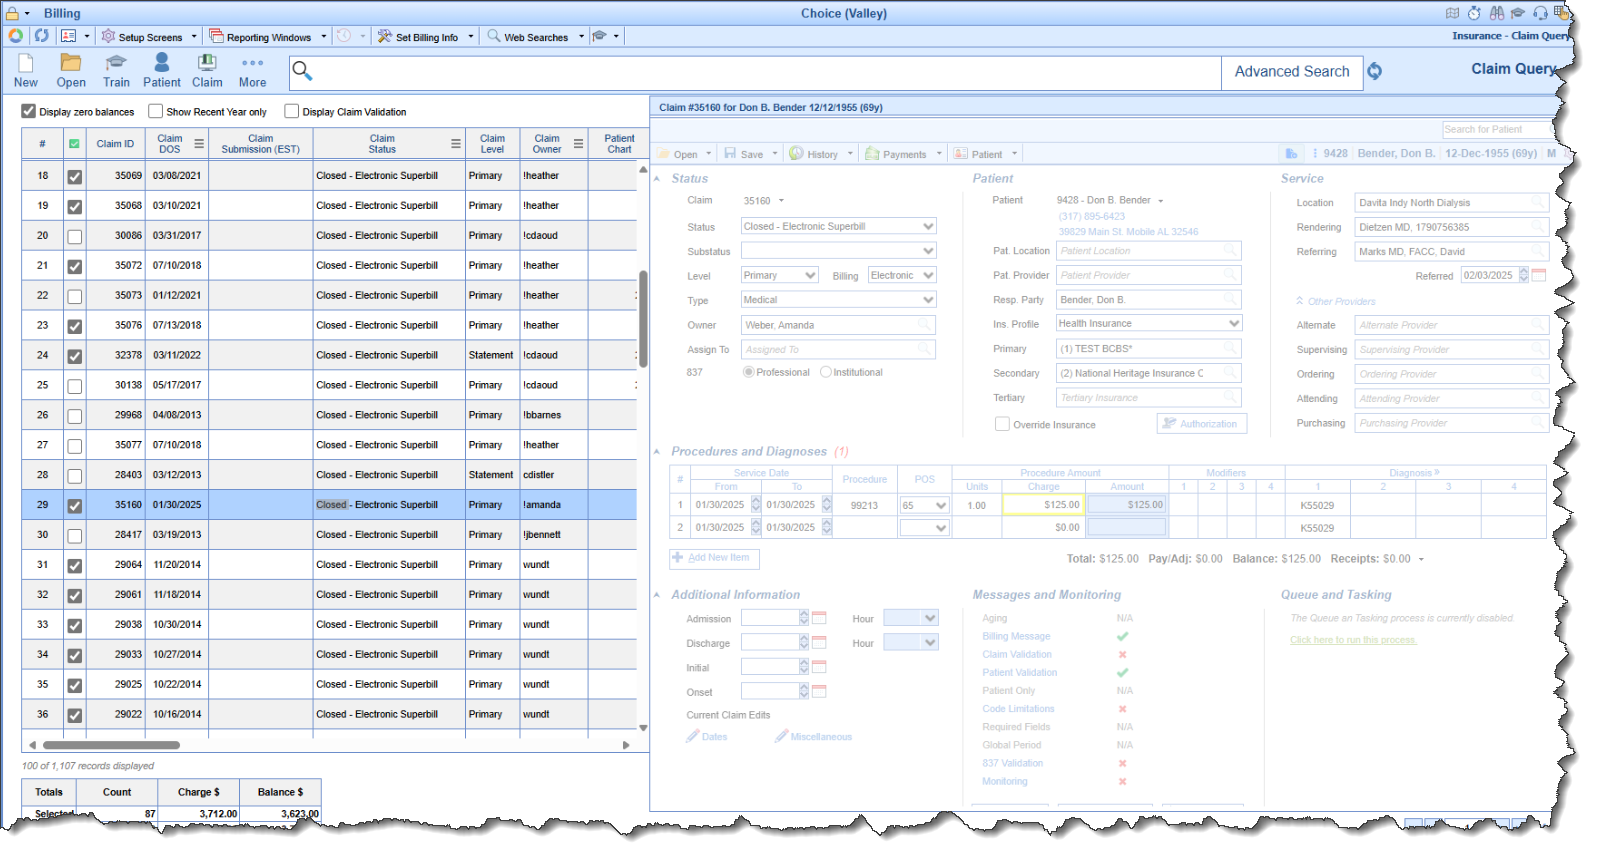Click the Dates pencil icon under Current Claim Edits

tap(693, 736)
